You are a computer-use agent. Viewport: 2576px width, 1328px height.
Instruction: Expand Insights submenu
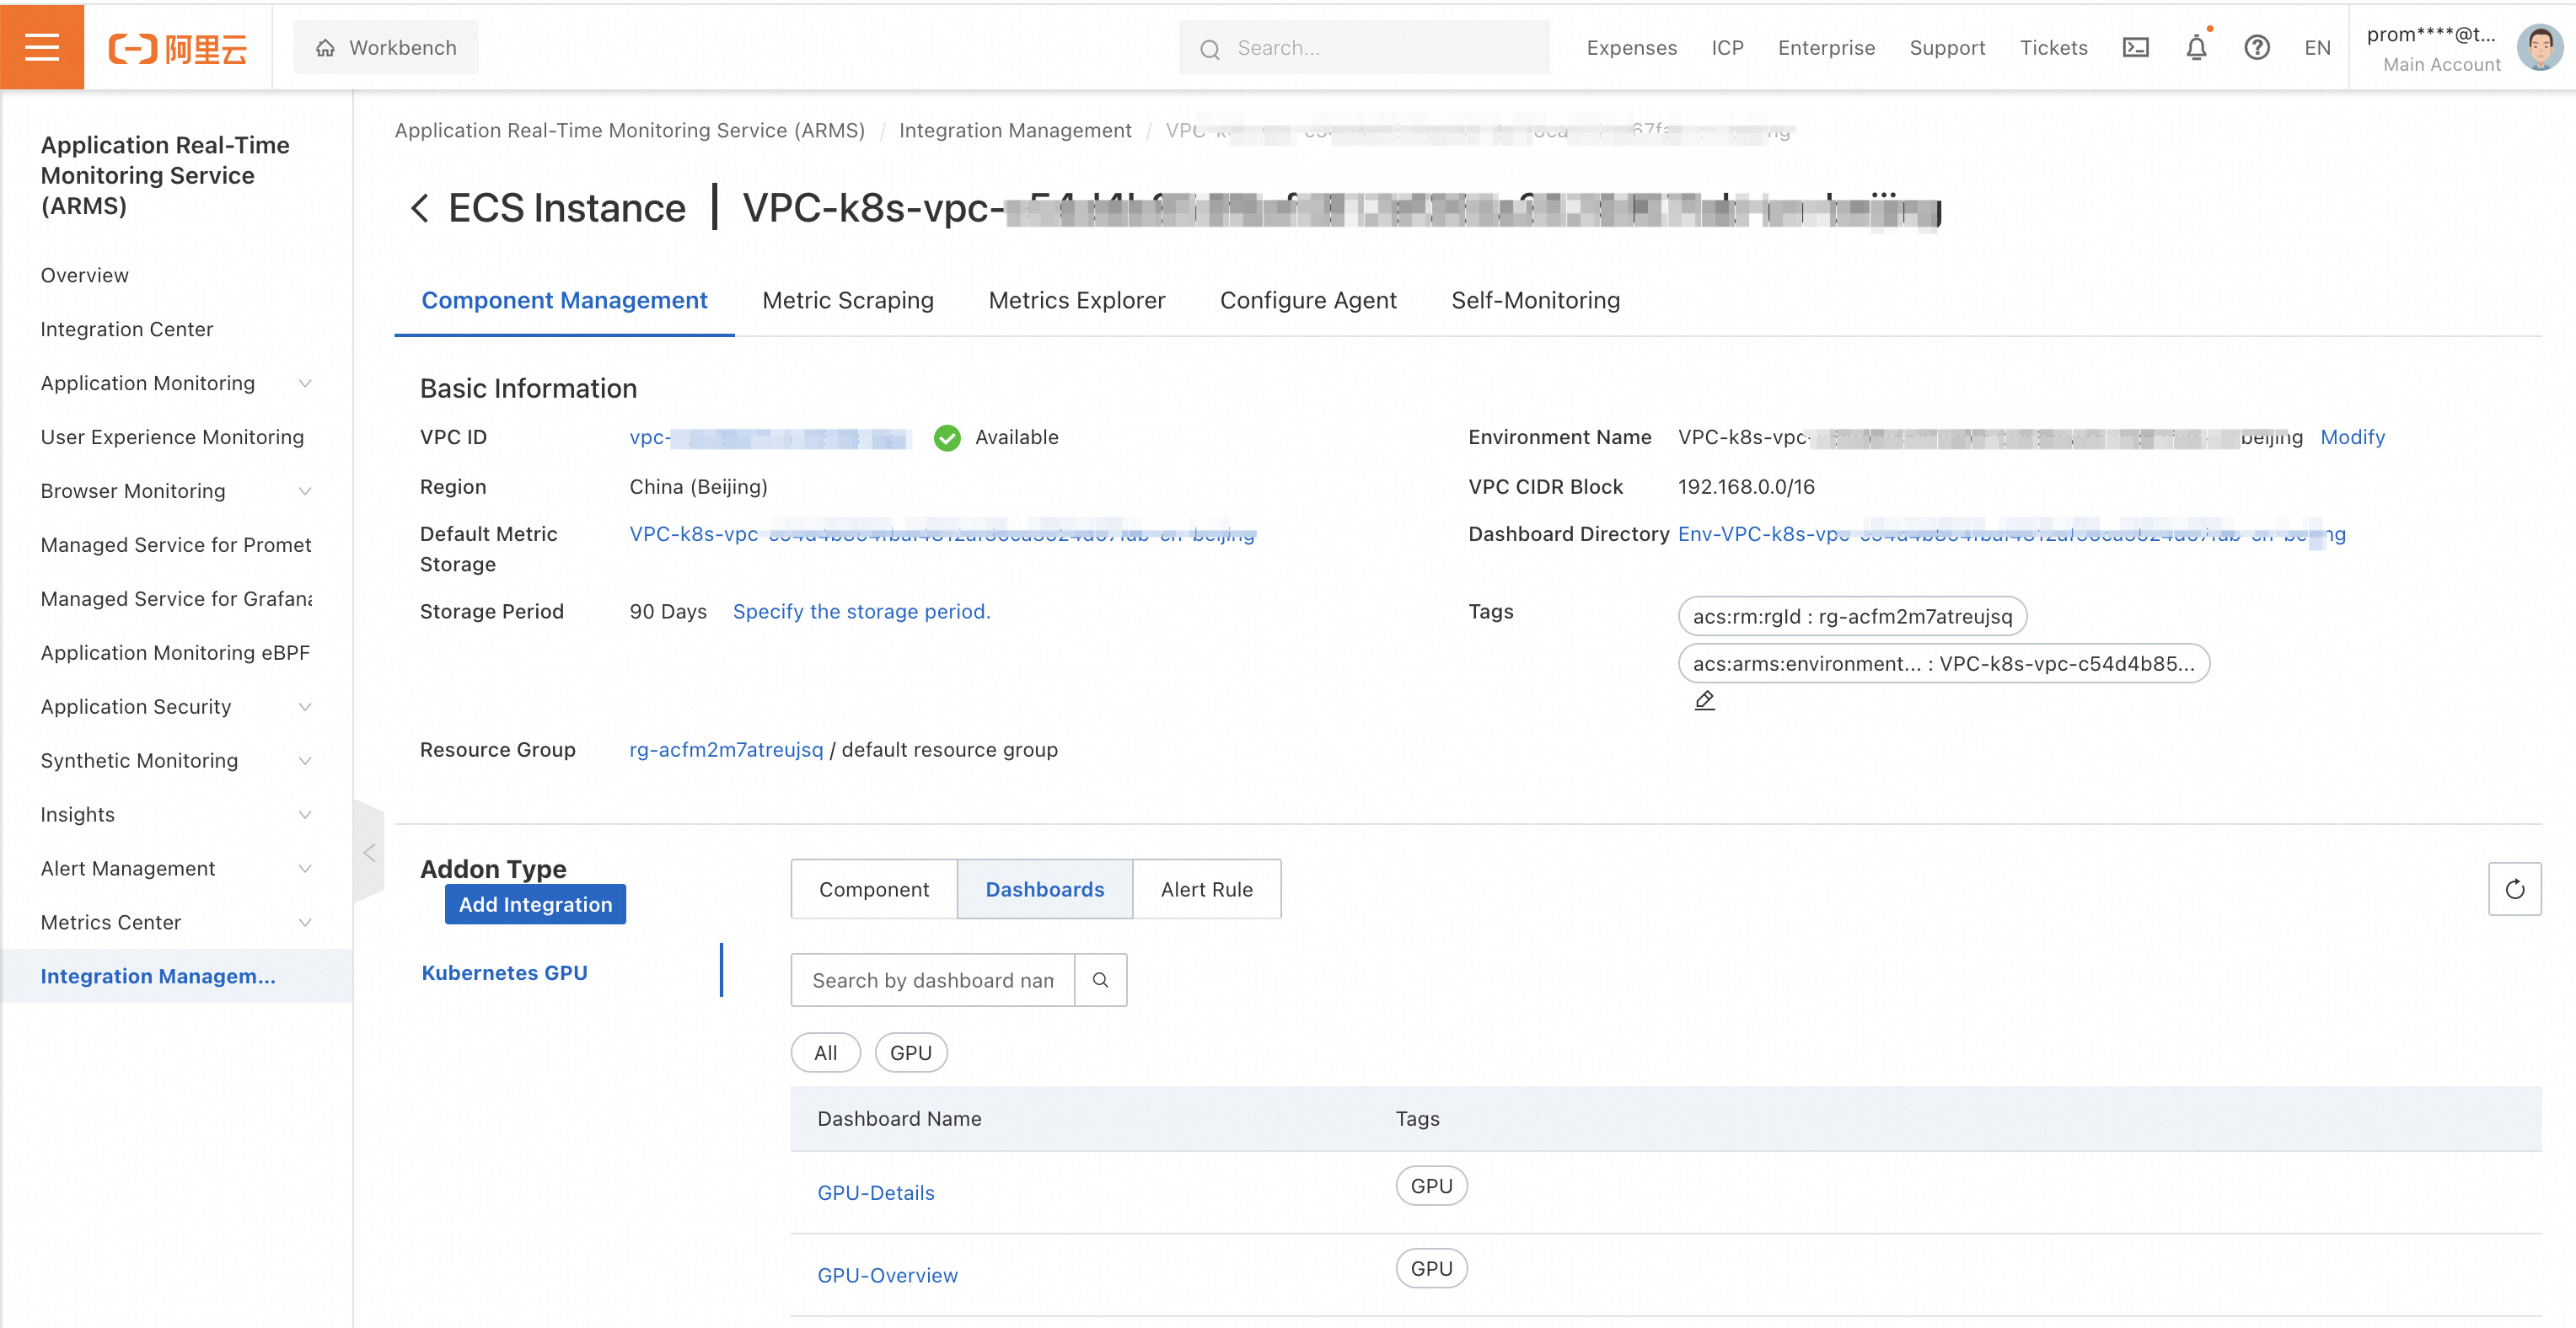[x=305, y=815]
